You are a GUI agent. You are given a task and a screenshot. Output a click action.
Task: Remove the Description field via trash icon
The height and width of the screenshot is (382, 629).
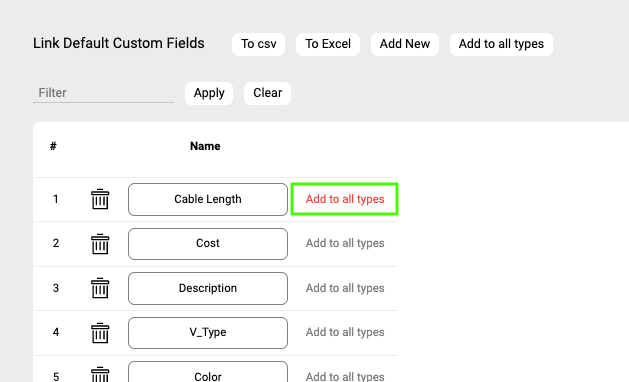coord(100,288)
